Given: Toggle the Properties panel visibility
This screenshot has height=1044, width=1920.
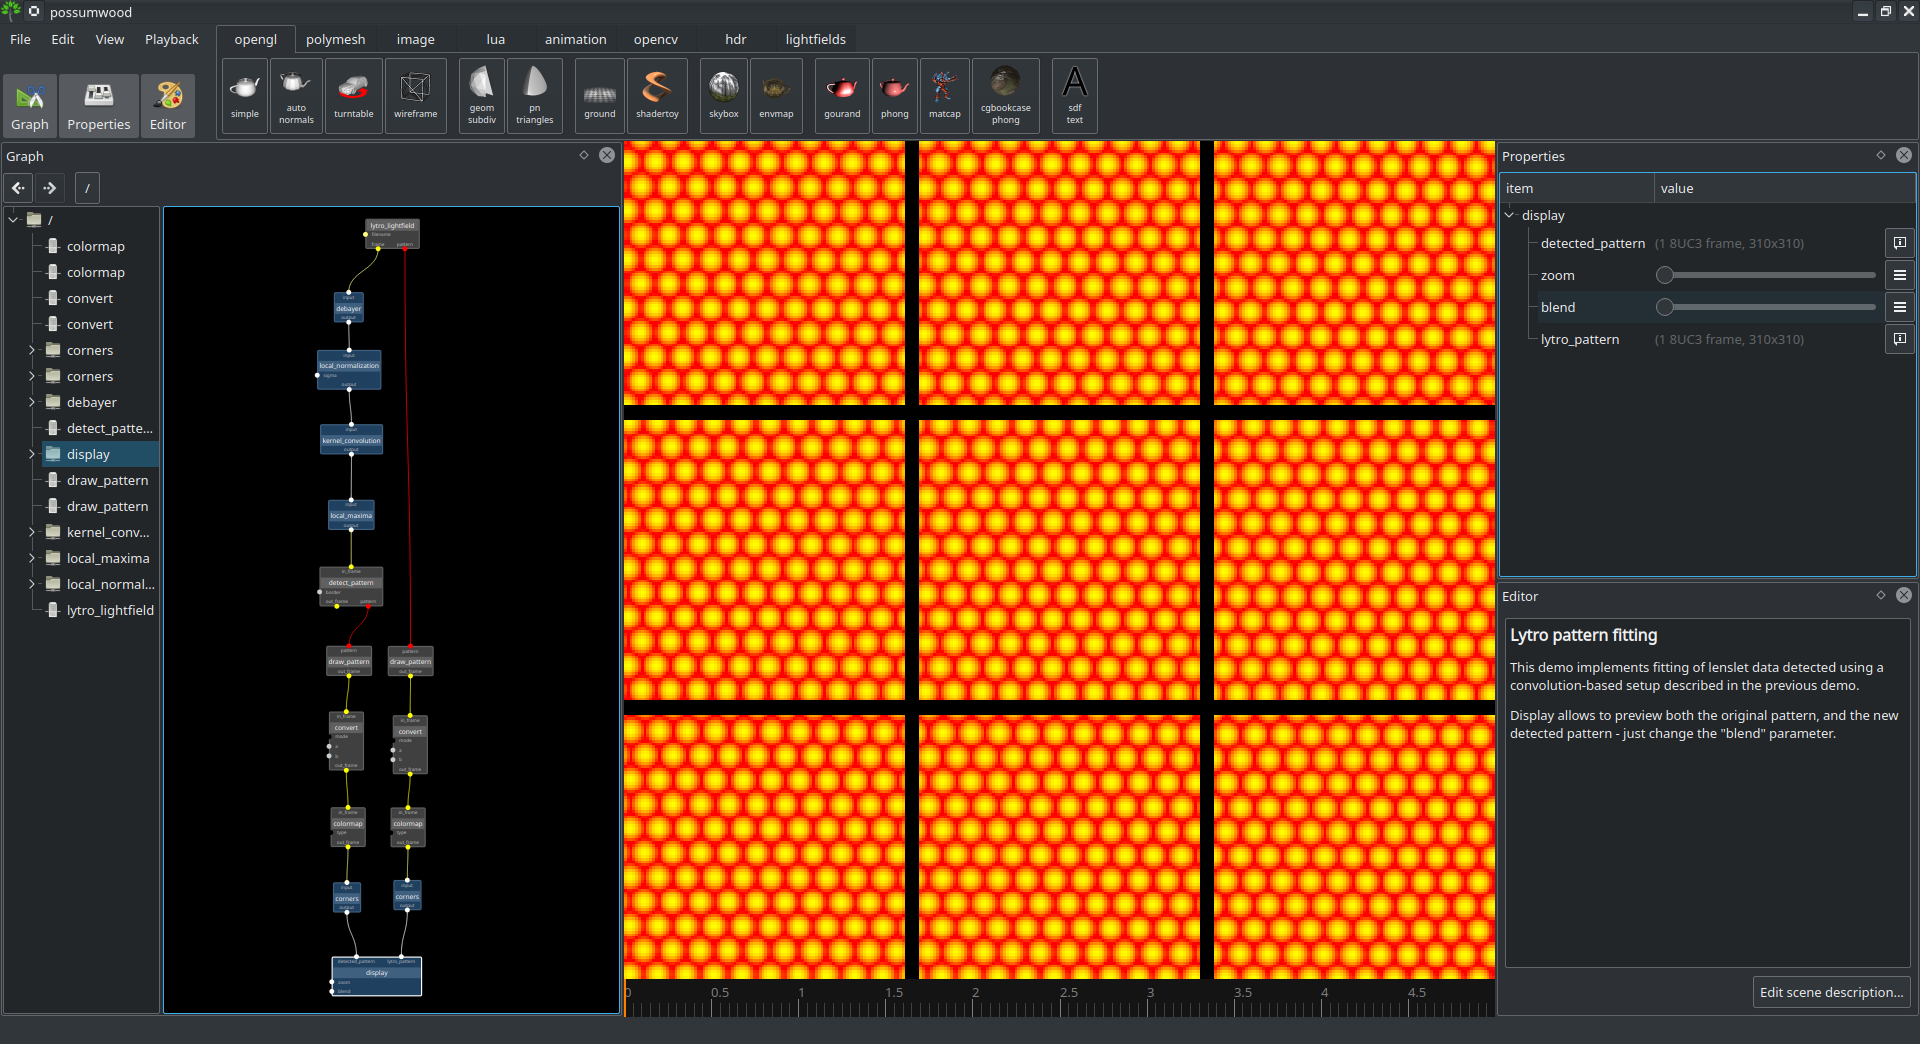Looking at the screenshot, I should 99,105.
